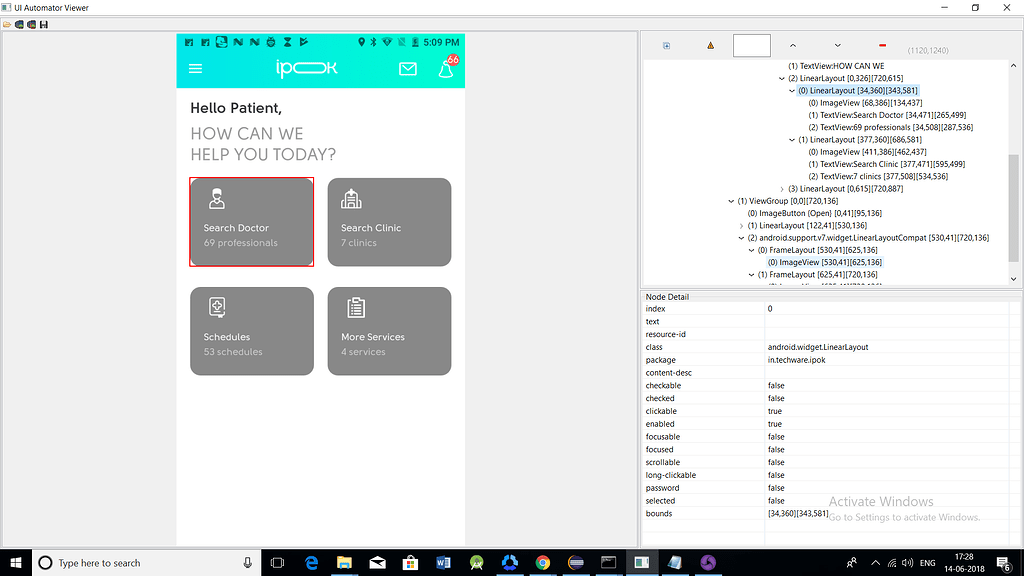Click the red clear search icon
The image size is (1024, 576).
pyautogui.click(x=883, y=44)
